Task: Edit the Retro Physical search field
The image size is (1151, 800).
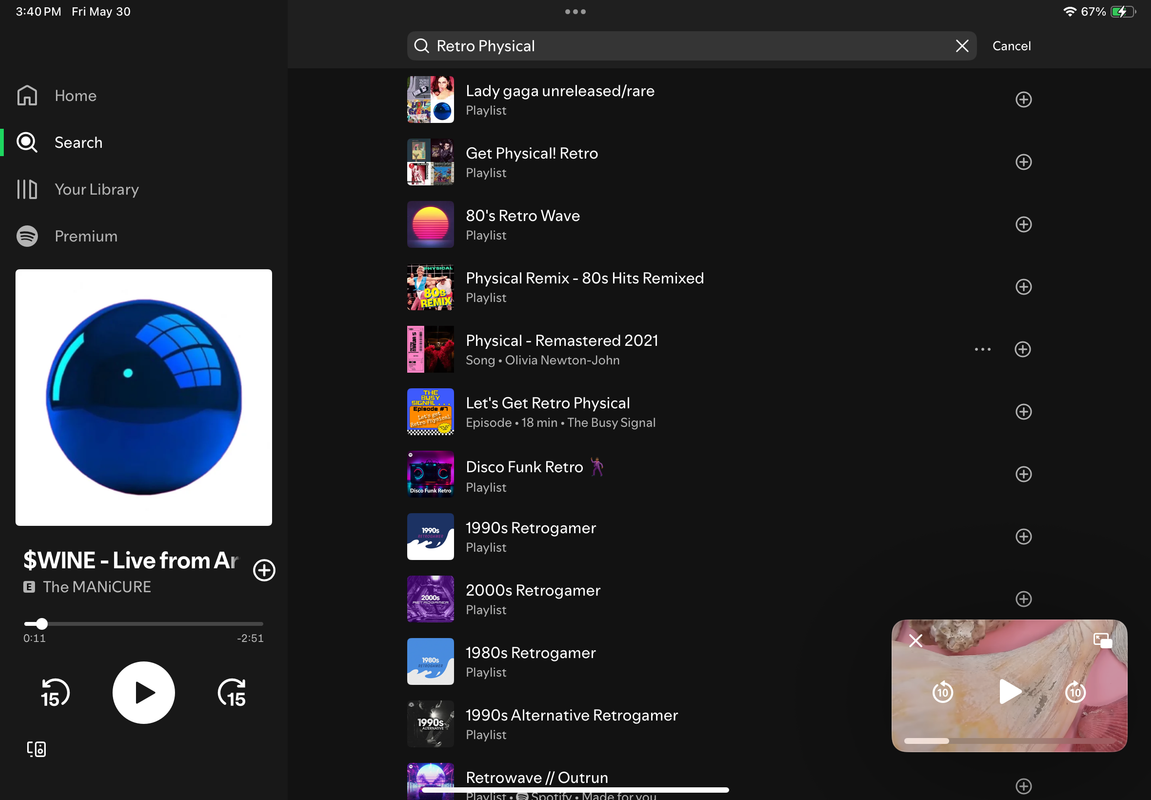Action: (x=691, y=46)
